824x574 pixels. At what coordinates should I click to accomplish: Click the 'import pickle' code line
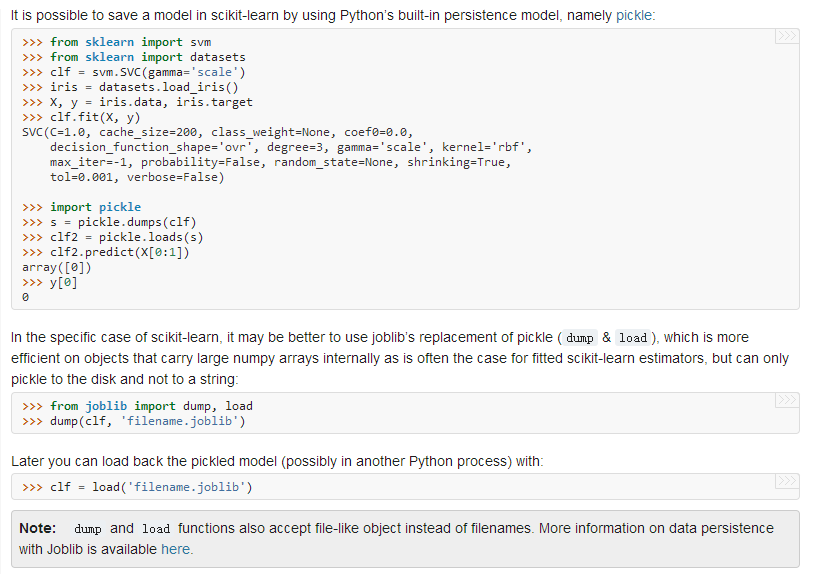coord(95,207)
